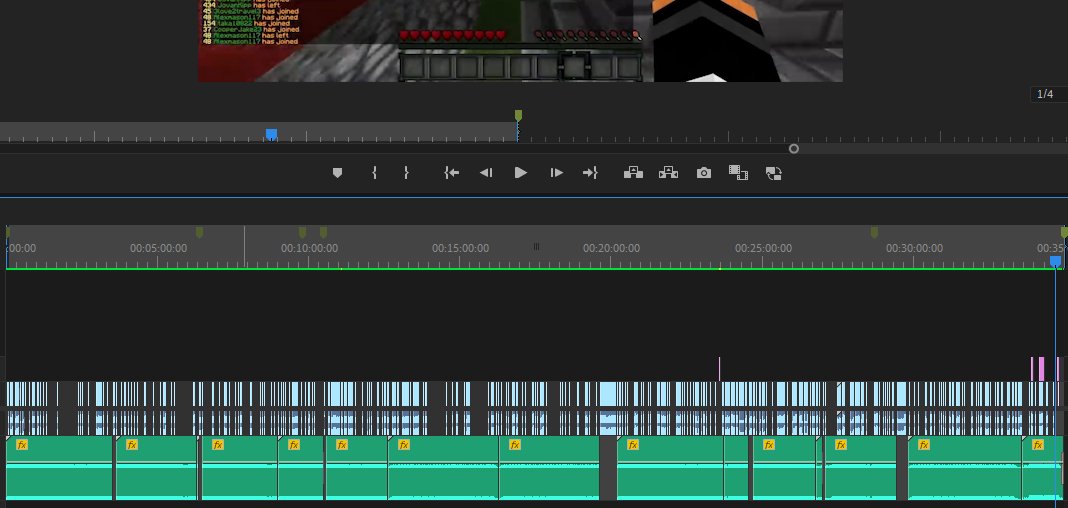Click fx badge on clip starting after 00:20:00:00
1068x508 pixels.
(x=633, y=445)
